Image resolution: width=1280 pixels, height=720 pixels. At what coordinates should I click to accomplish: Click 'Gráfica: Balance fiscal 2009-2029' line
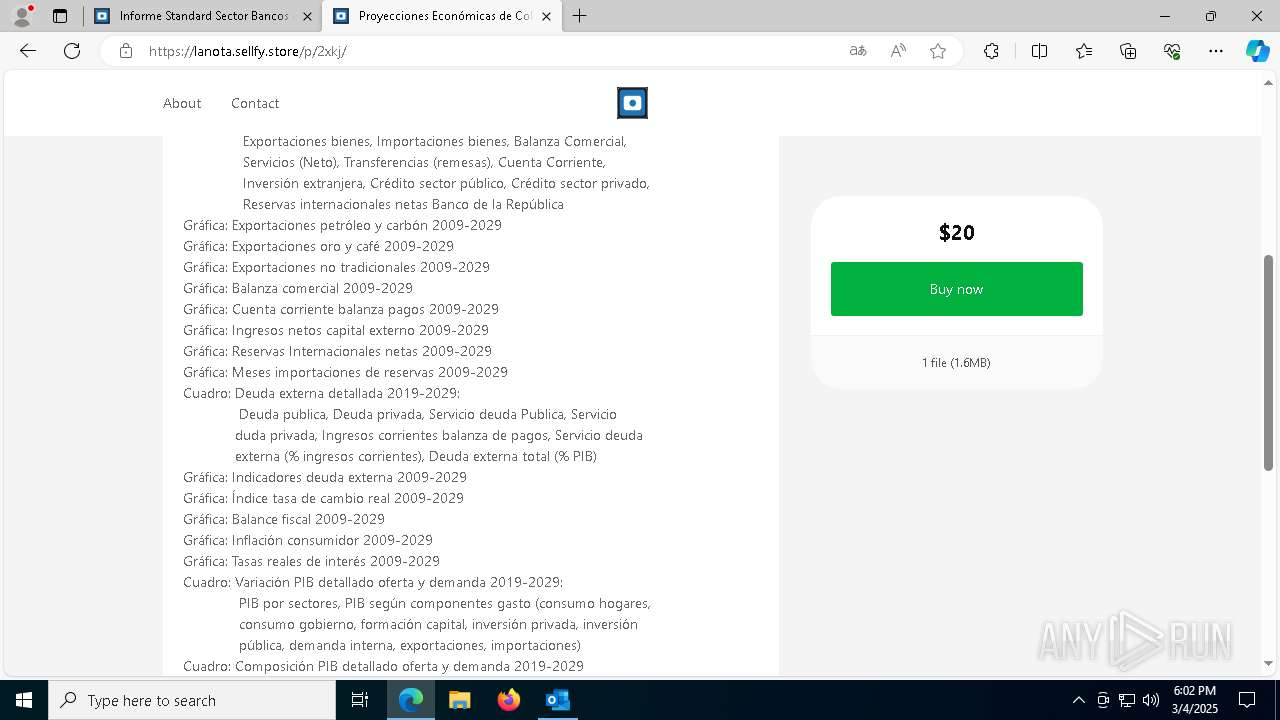pyautogui.click(x=284, y=519)
